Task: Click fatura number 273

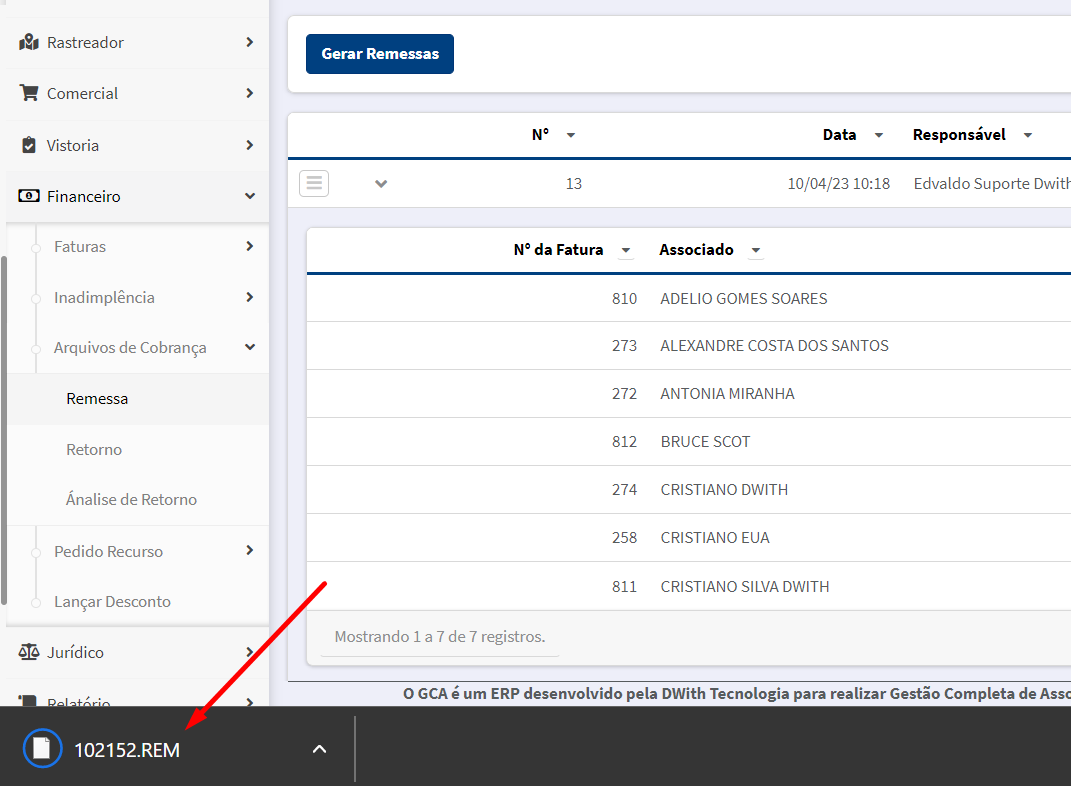Action: [624, 346]
